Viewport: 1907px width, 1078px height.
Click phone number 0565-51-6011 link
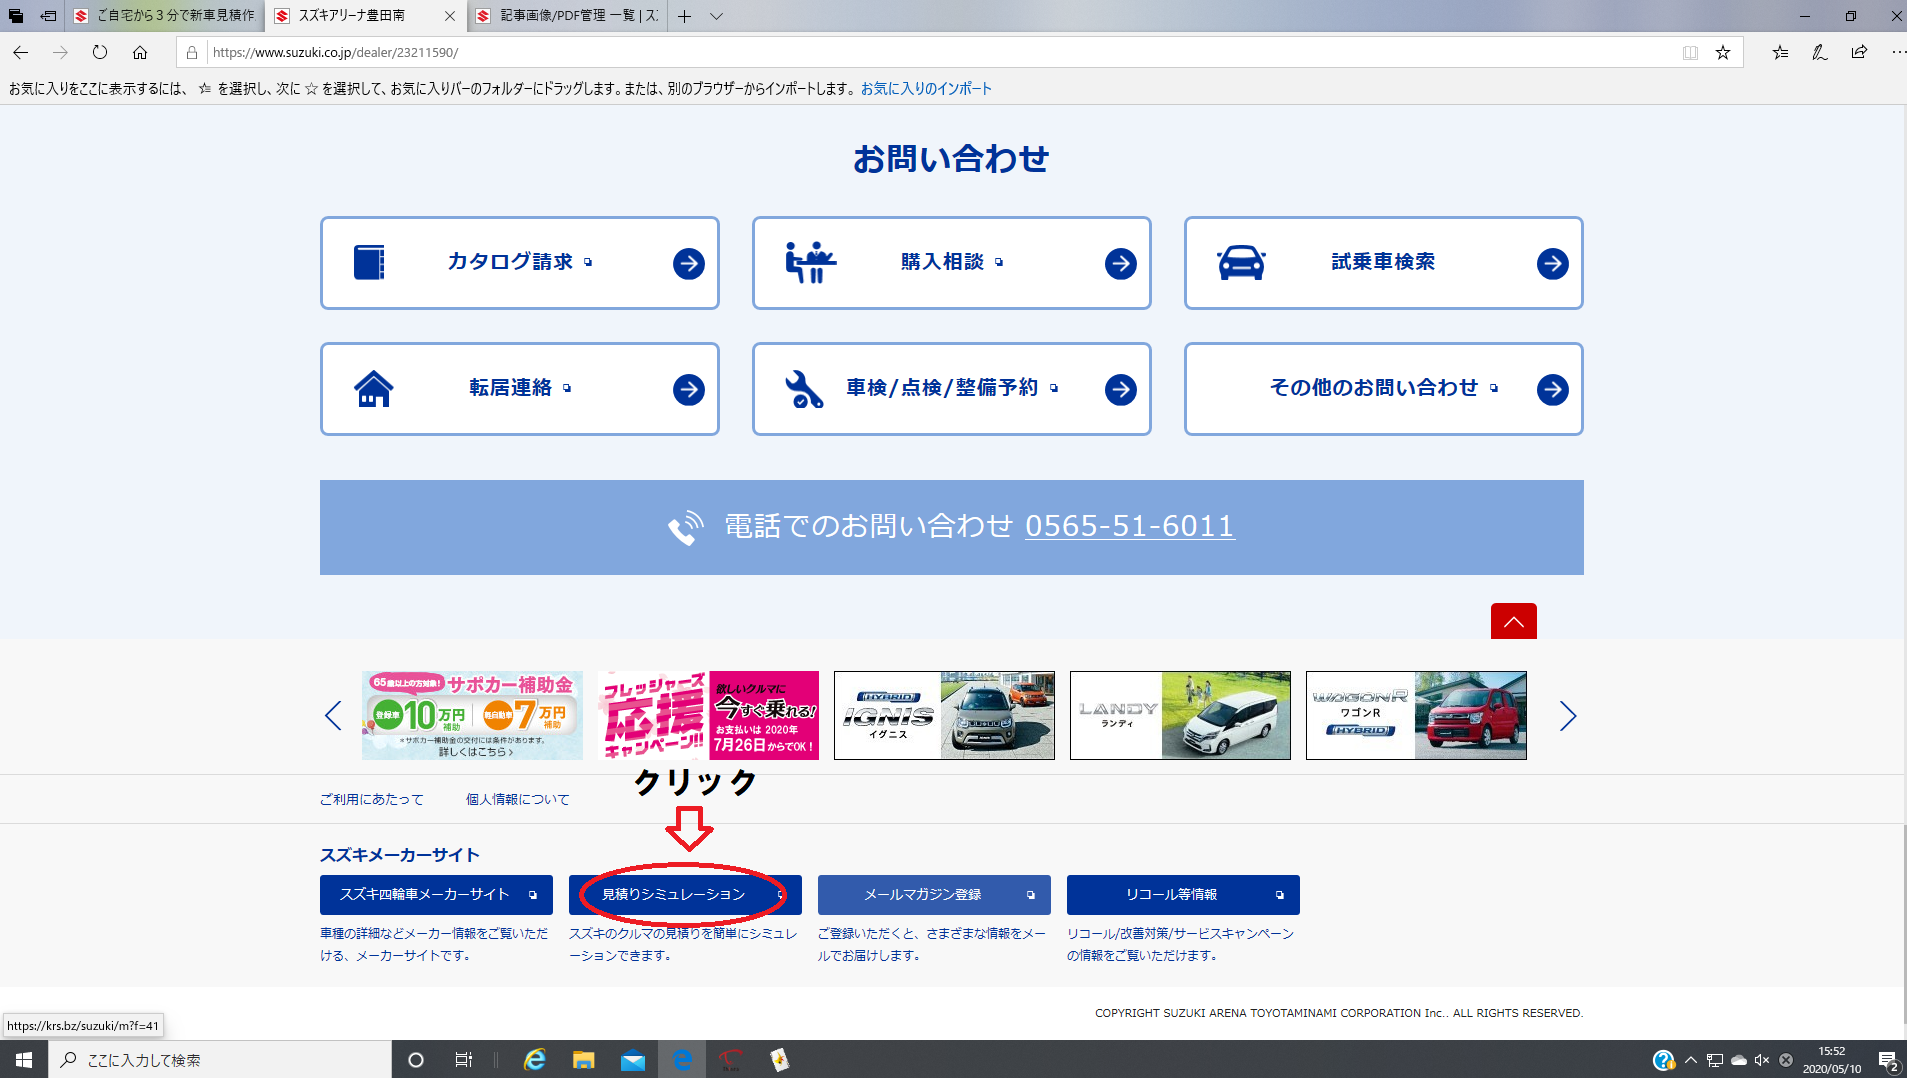click(x=1130, y=526)
